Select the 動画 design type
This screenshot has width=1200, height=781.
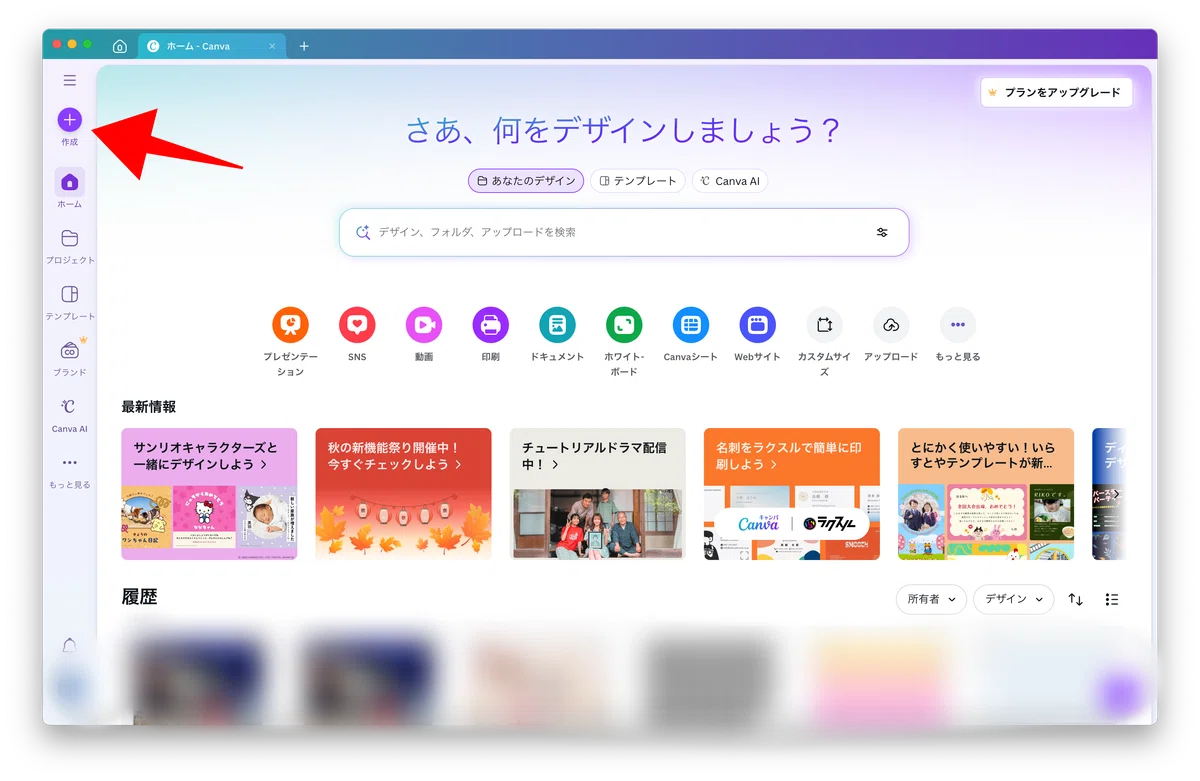click(x=424, y=324)
